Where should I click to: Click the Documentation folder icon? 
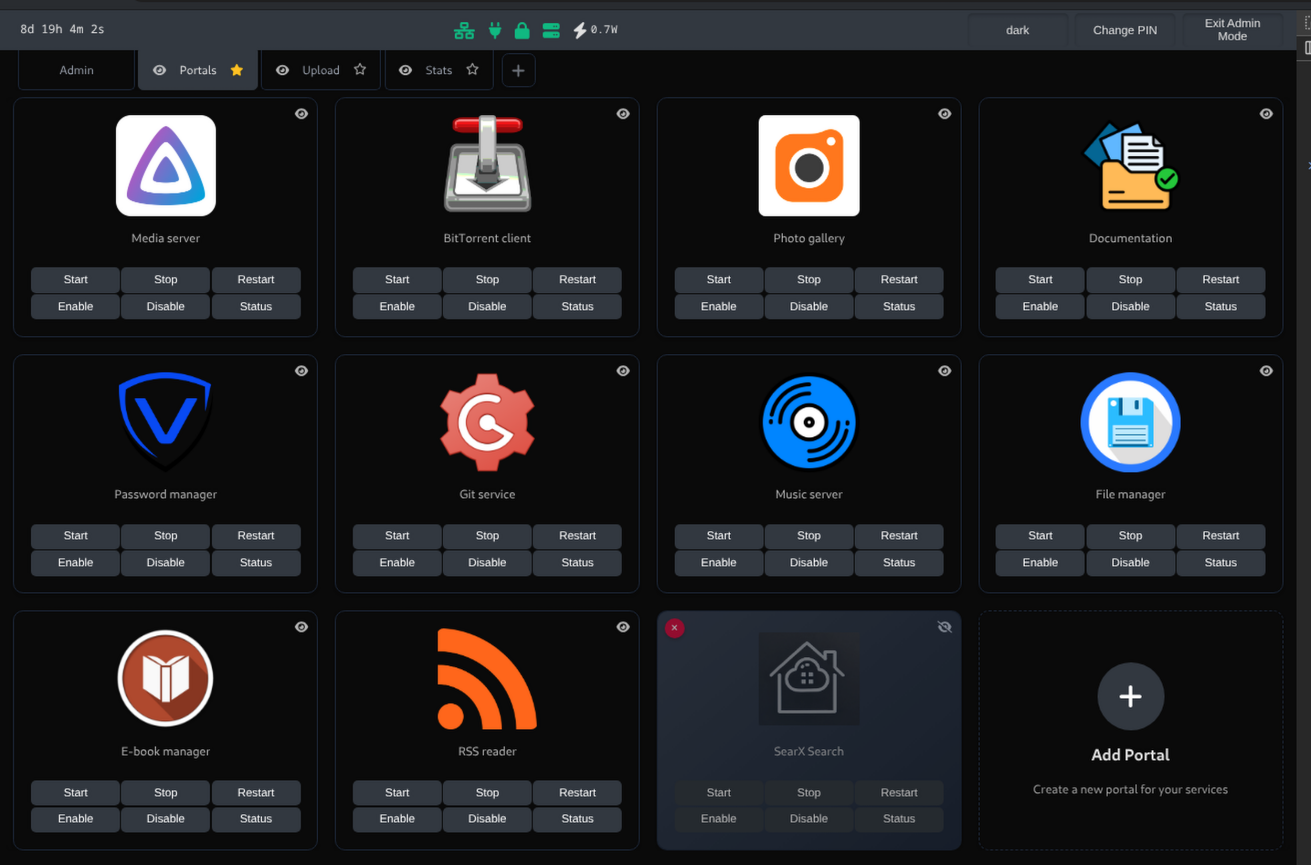click(1130, 166)
